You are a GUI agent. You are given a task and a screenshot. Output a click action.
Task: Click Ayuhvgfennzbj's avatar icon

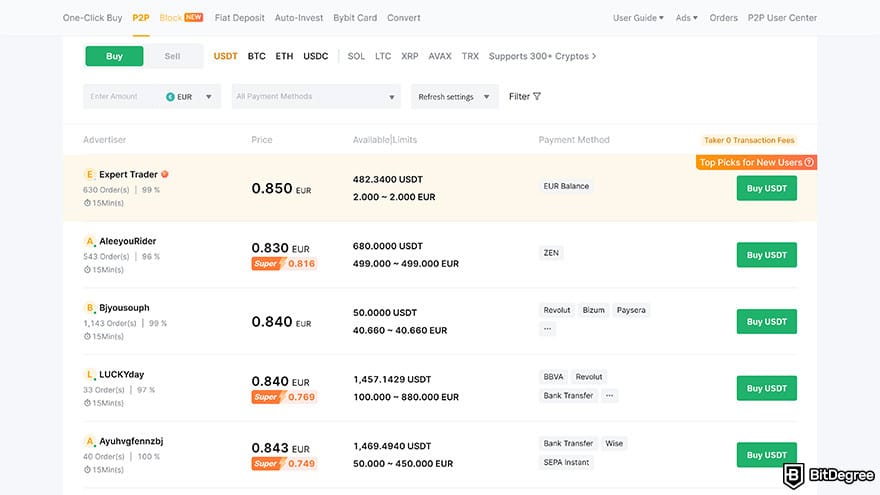89,441
